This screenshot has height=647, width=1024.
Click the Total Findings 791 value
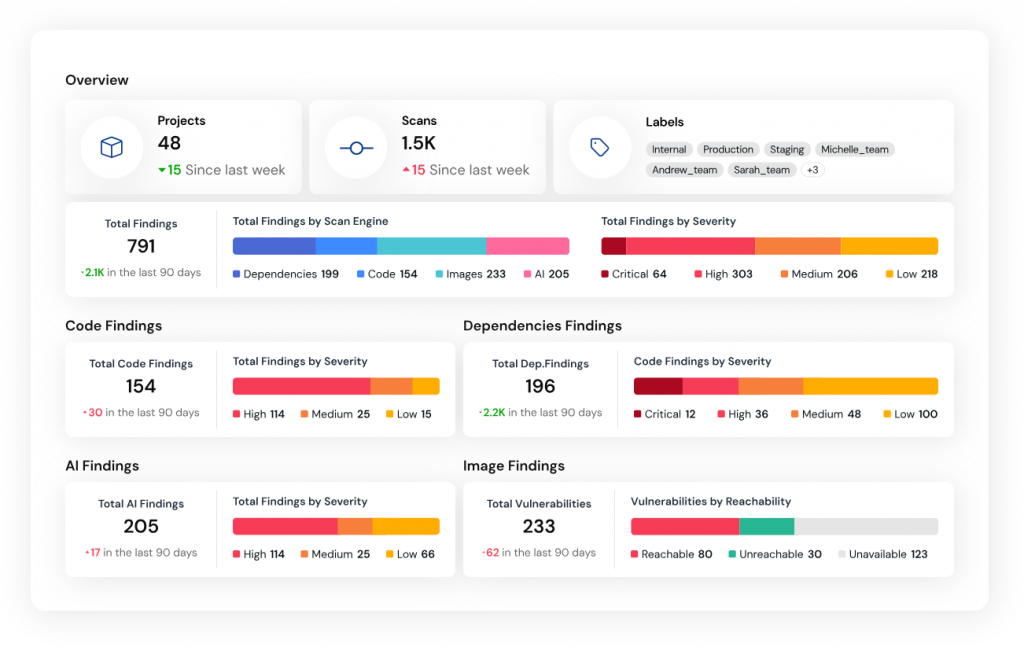[x=142, y=246]
